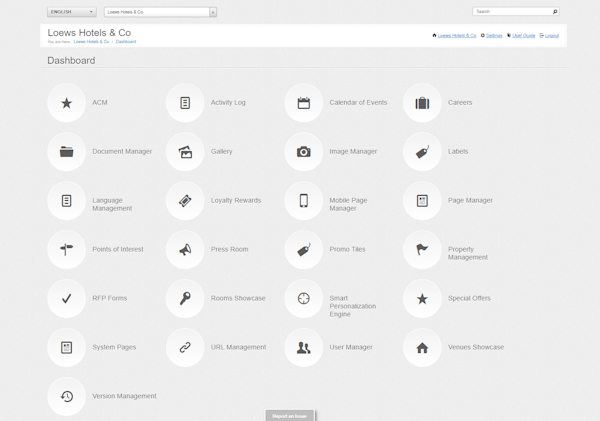
Task: Expand the ENGLISH language dropdown
Action: pyautogui.click(x=71, y=12)
